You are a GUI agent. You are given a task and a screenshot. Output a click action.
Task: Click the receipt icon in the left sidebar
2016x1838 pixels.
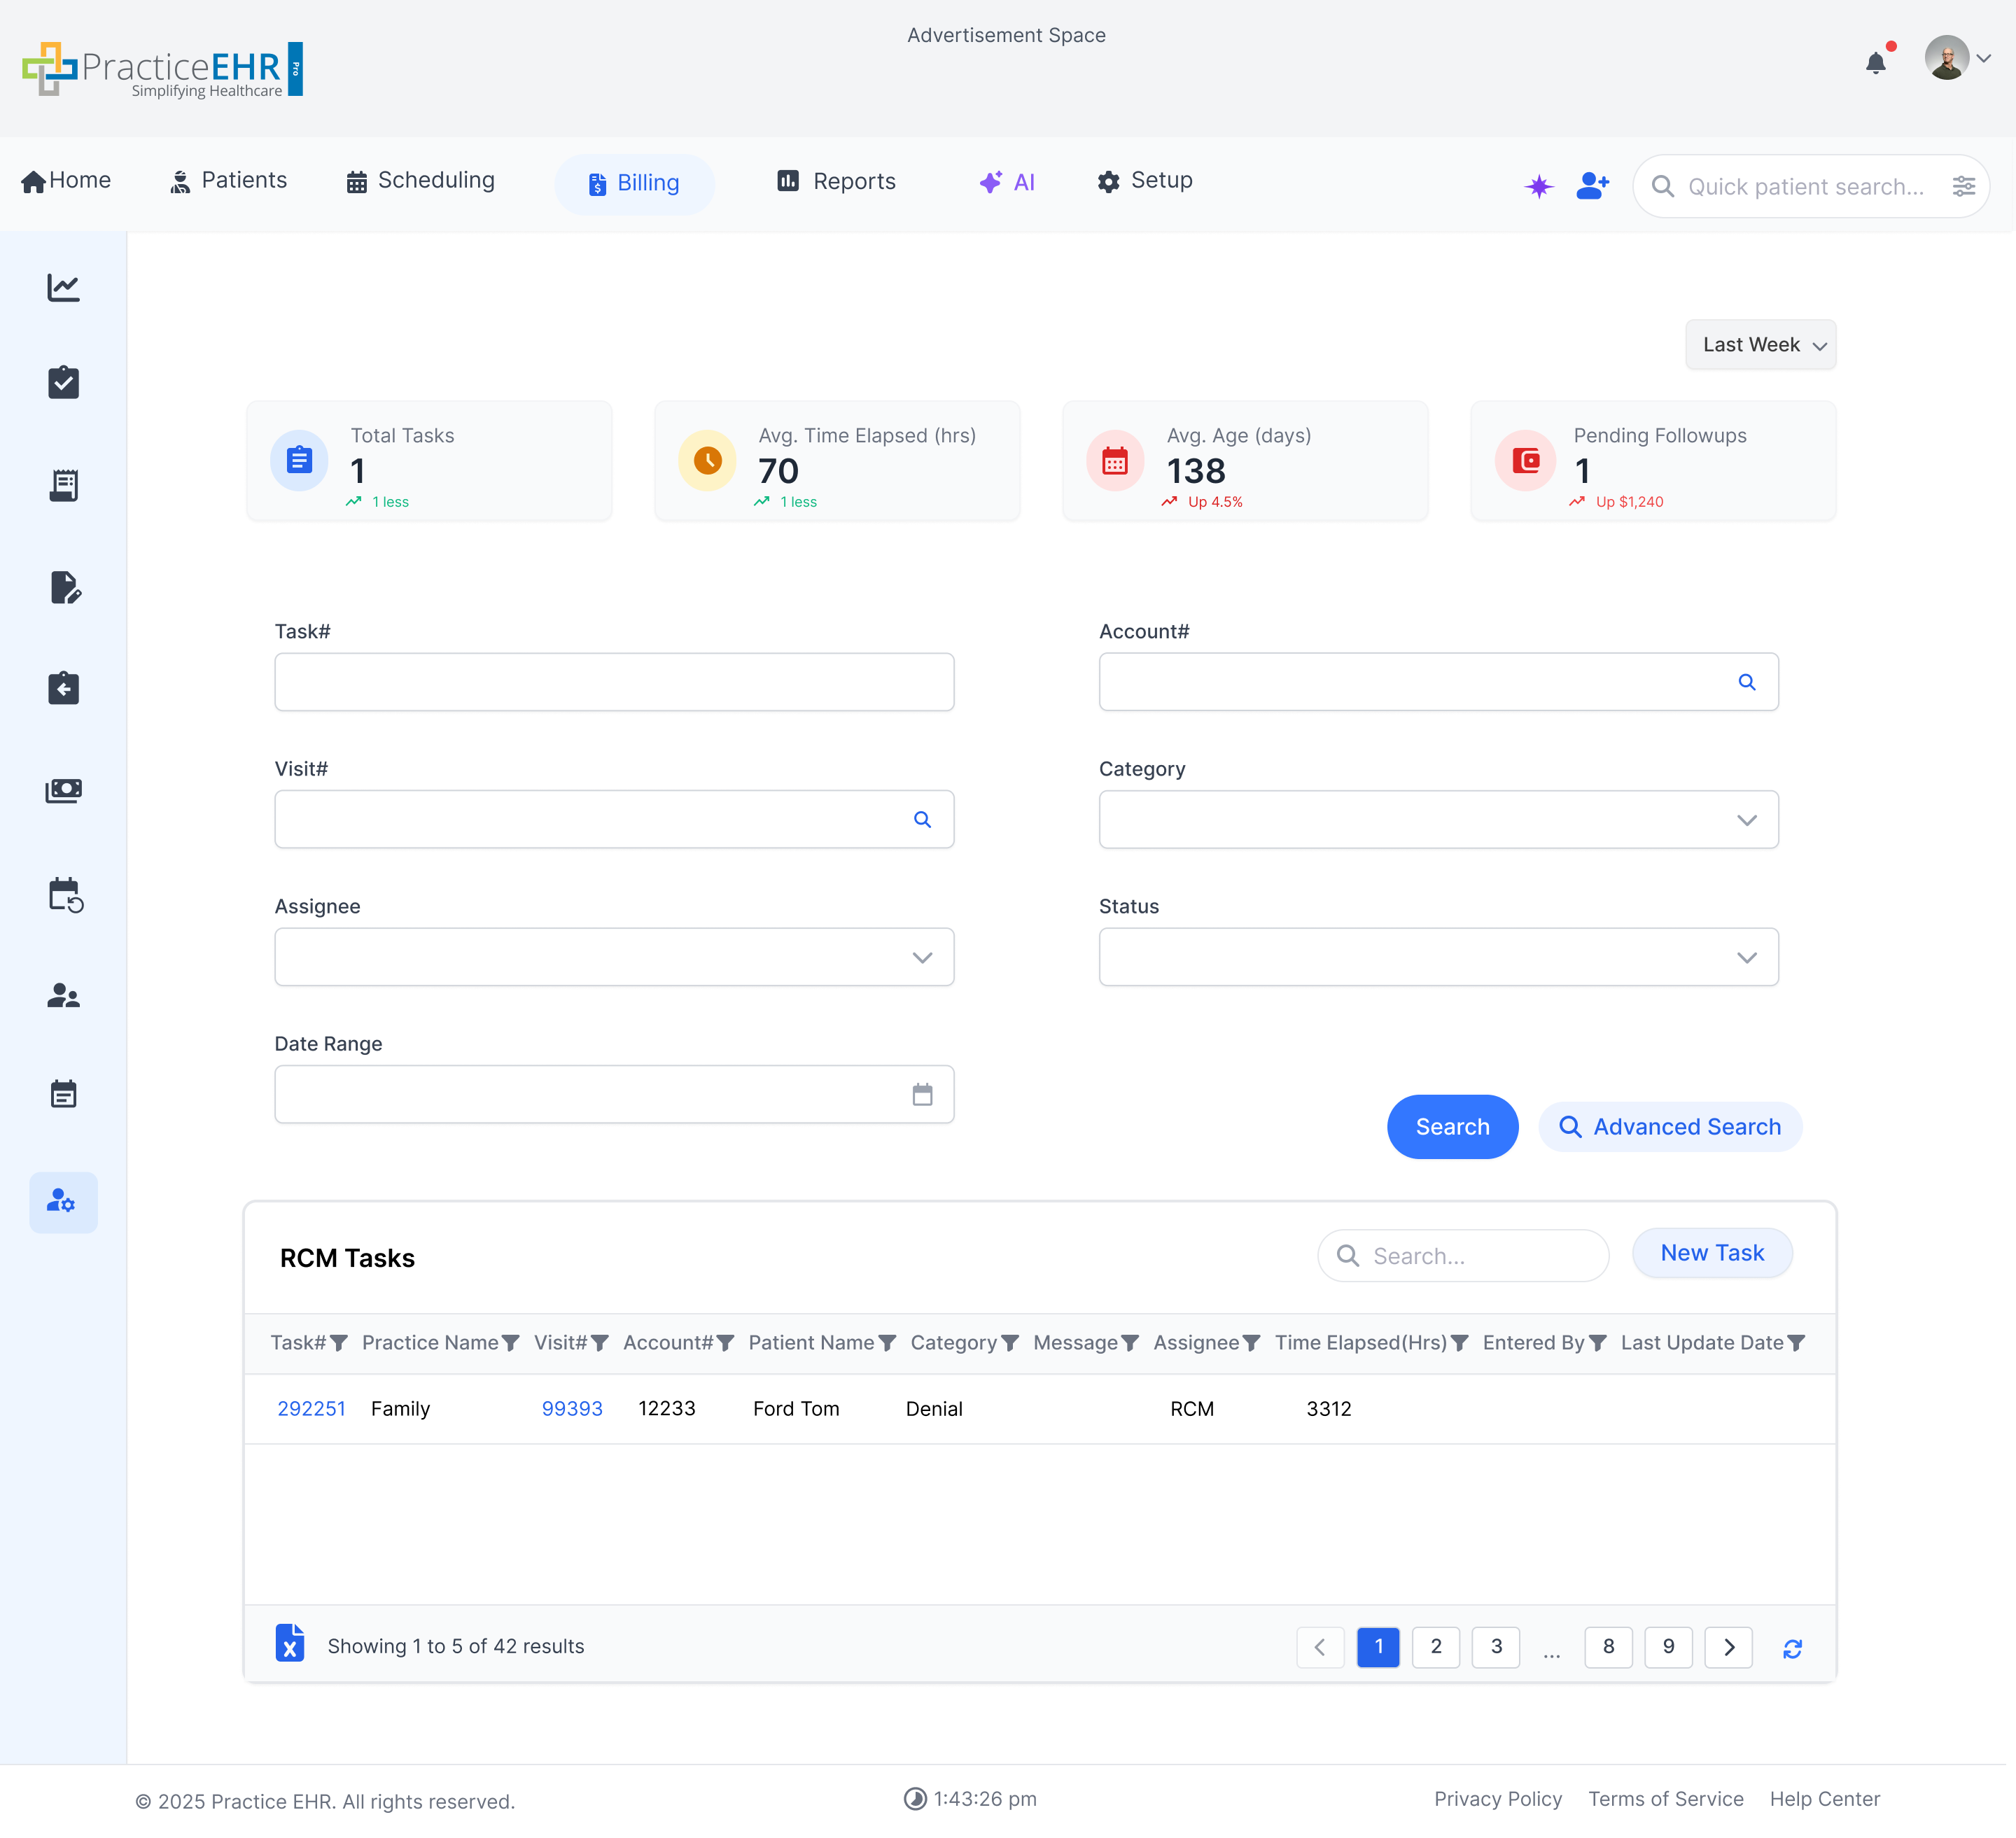(x=63, y=485)
